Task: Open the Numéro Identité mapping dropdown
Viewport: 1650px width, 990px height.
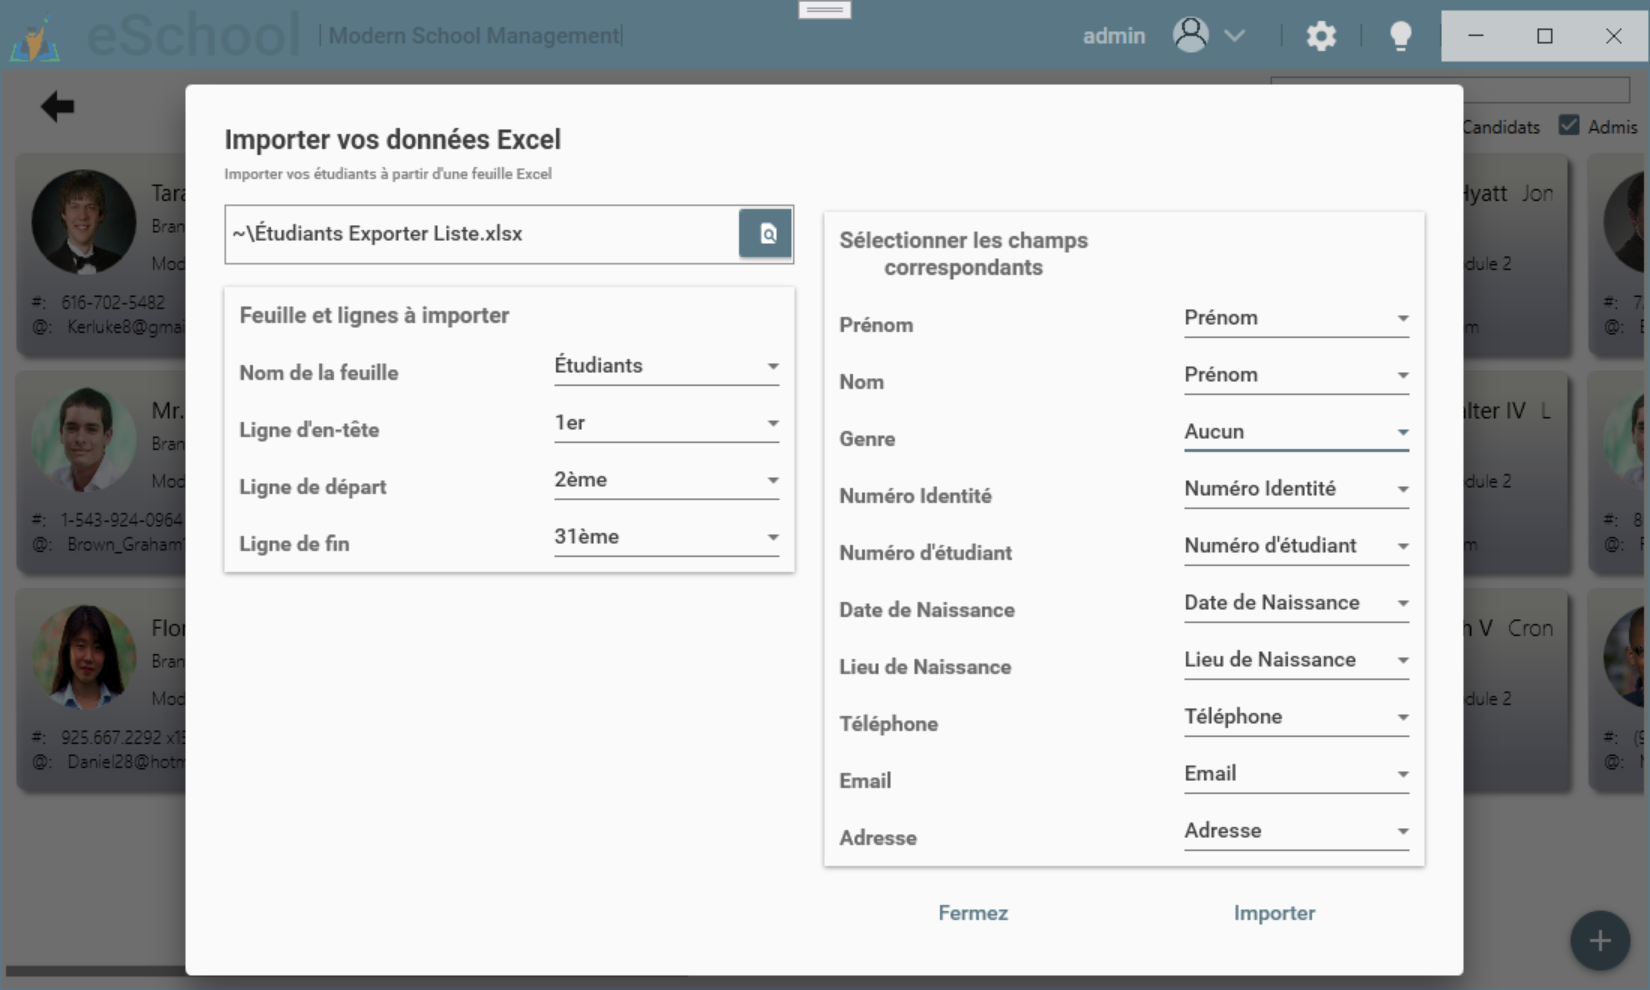Action: (x=1296, y=489)
